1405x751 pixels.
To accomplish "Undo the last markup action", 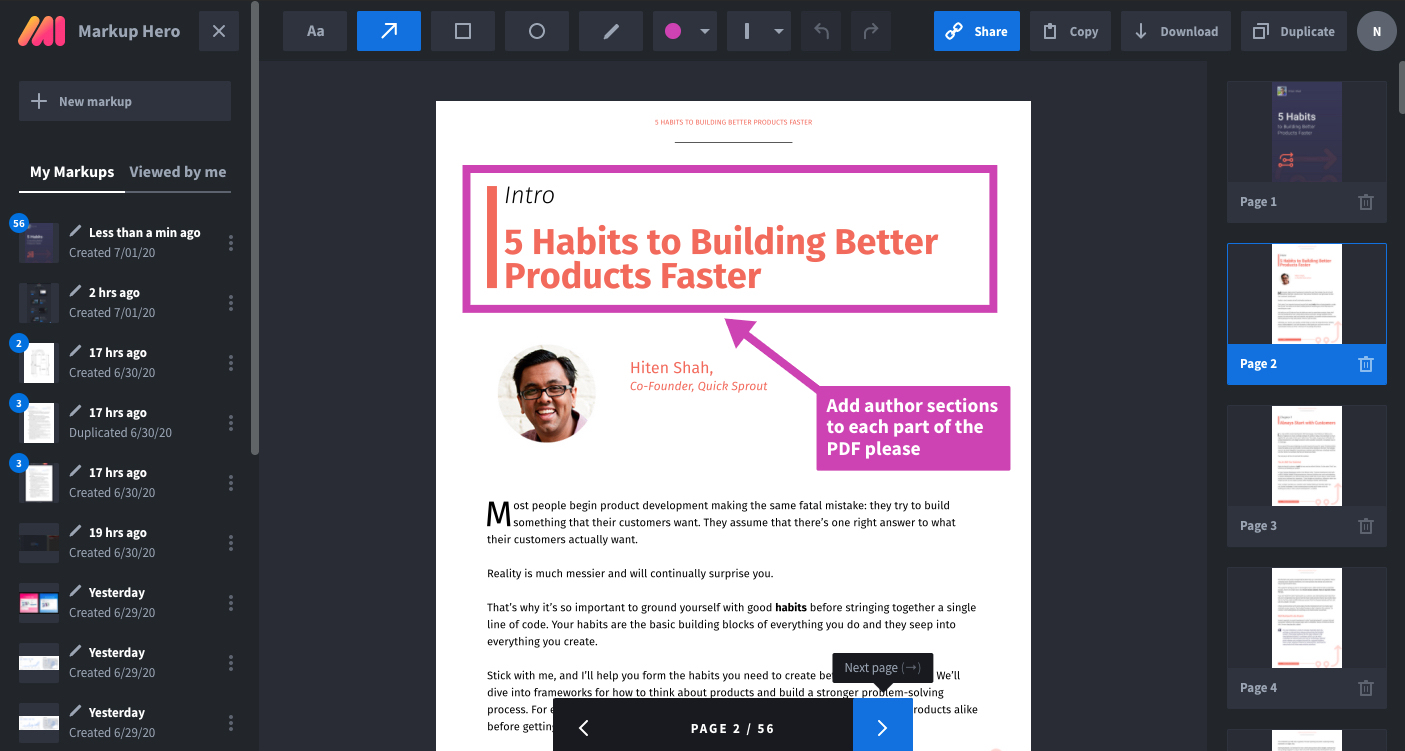I will click(x=822, y=31).
